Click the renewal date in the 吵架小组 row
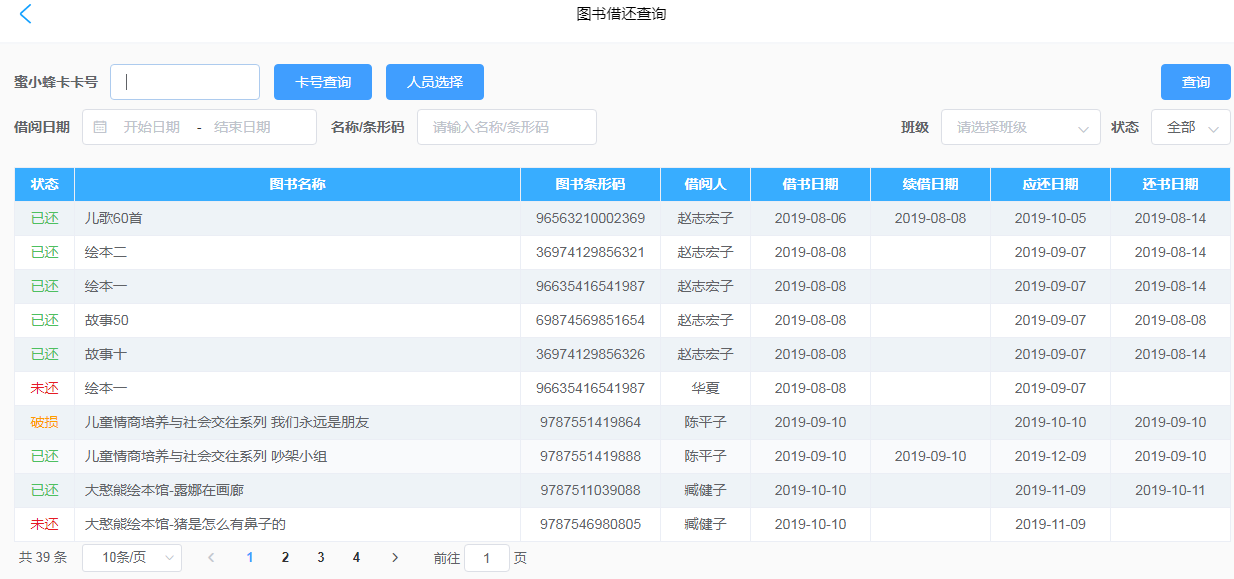 click(931, 456)
